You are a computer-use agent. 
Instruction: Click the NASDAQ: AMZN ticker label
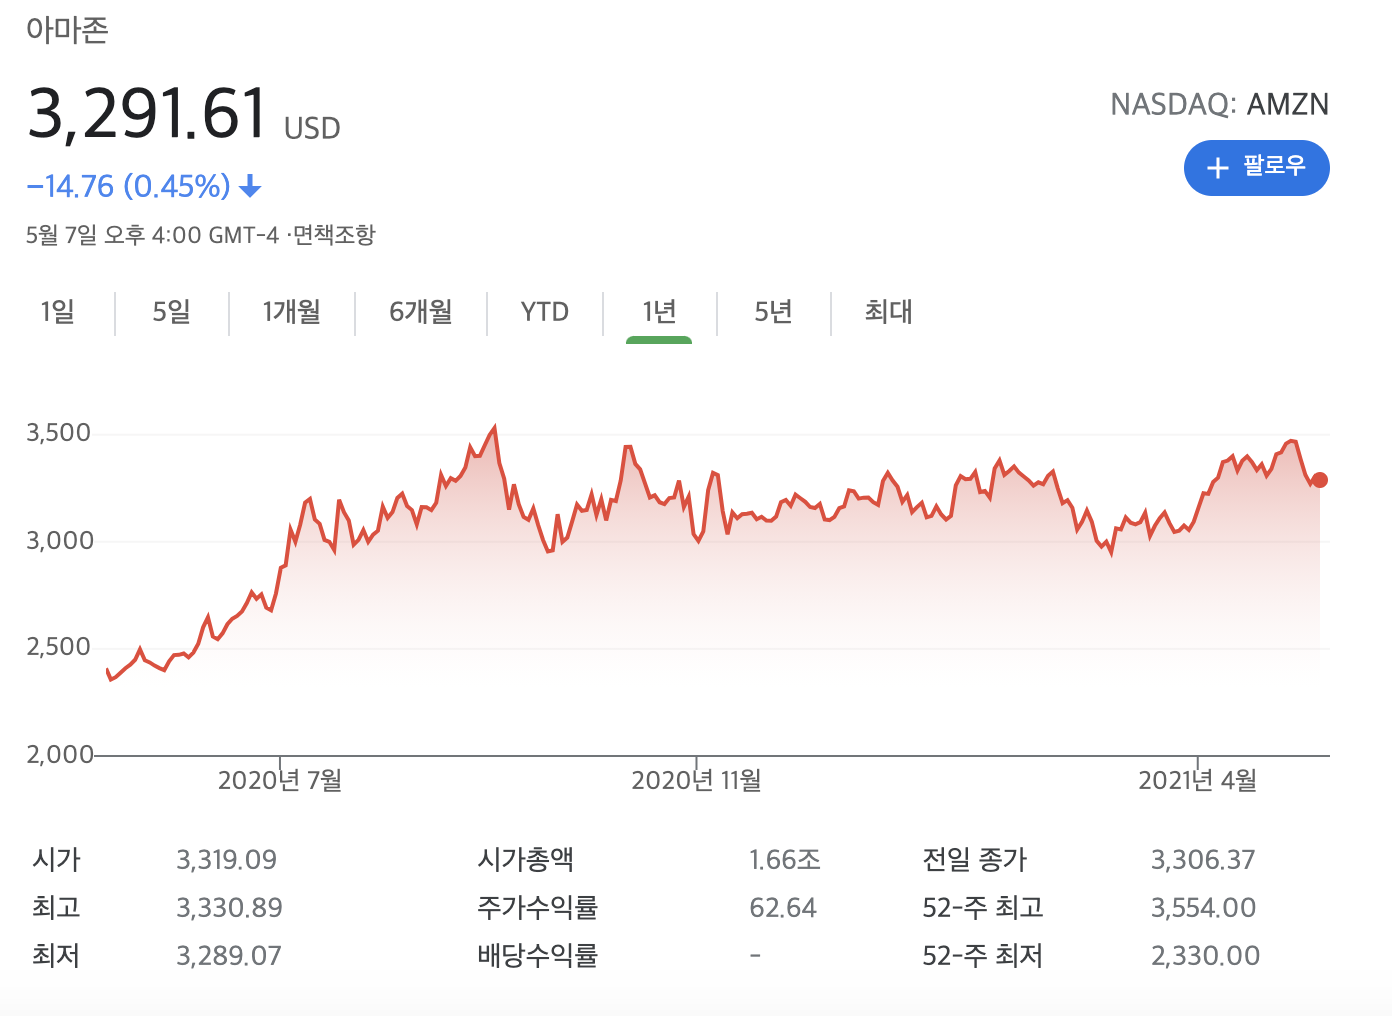click(1220, 104)
